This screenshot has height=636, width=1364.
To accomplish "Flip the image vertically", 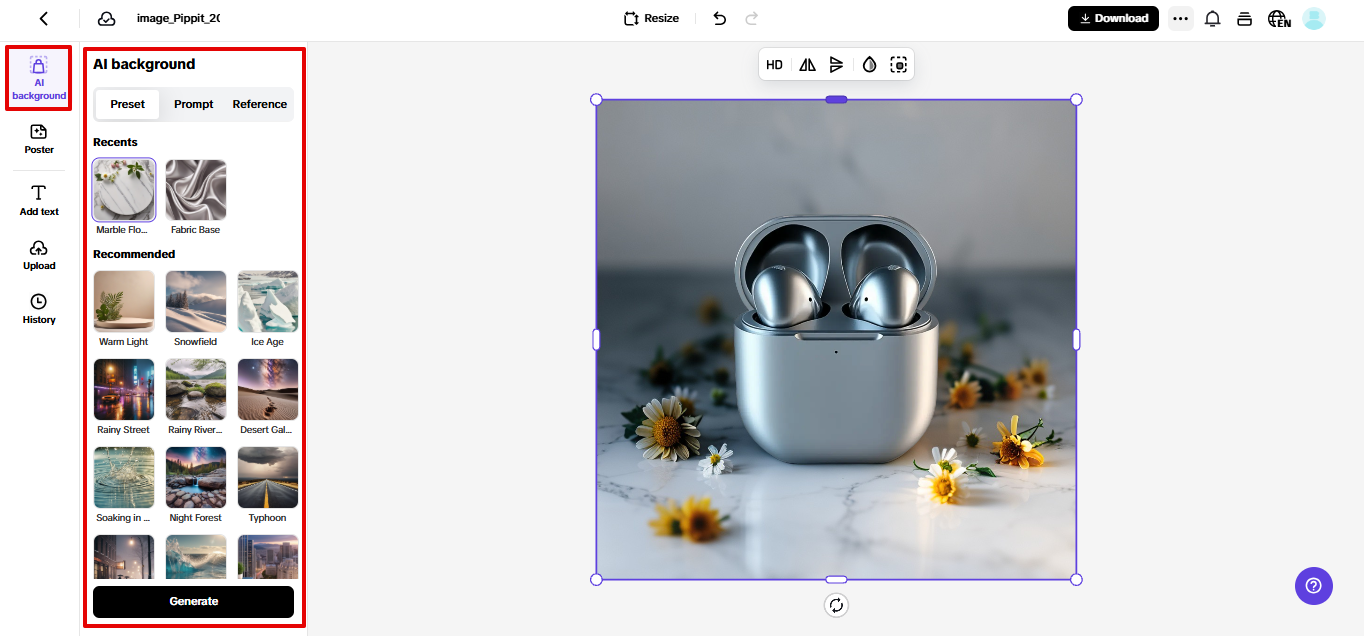I will tap(837, 64).
